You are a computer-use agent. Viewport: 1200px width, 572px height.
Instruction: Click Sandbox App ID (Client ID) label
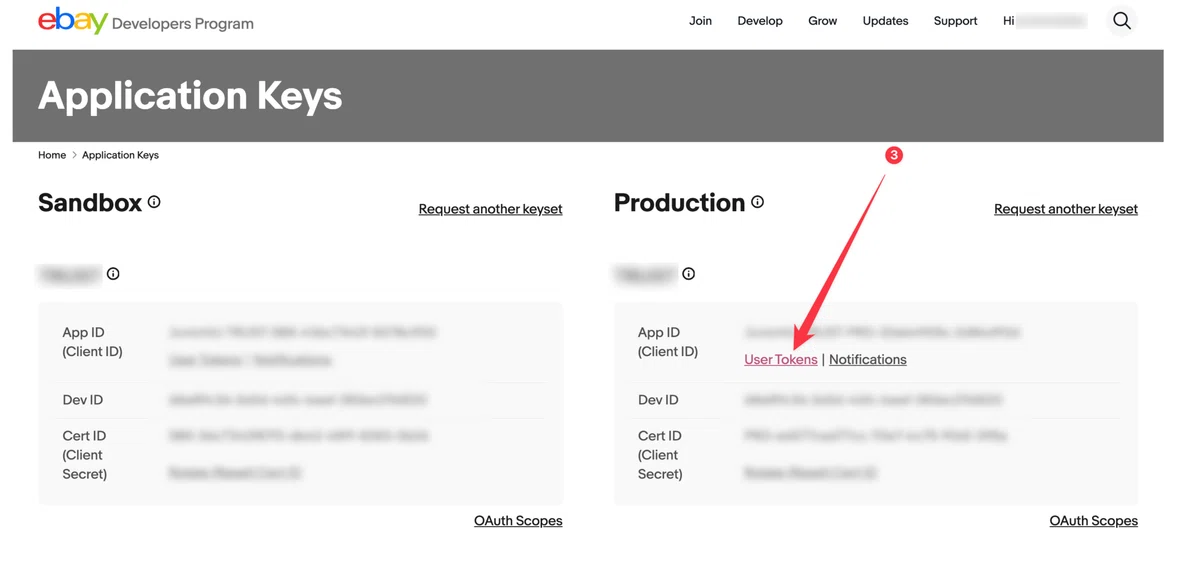(92, 342)
